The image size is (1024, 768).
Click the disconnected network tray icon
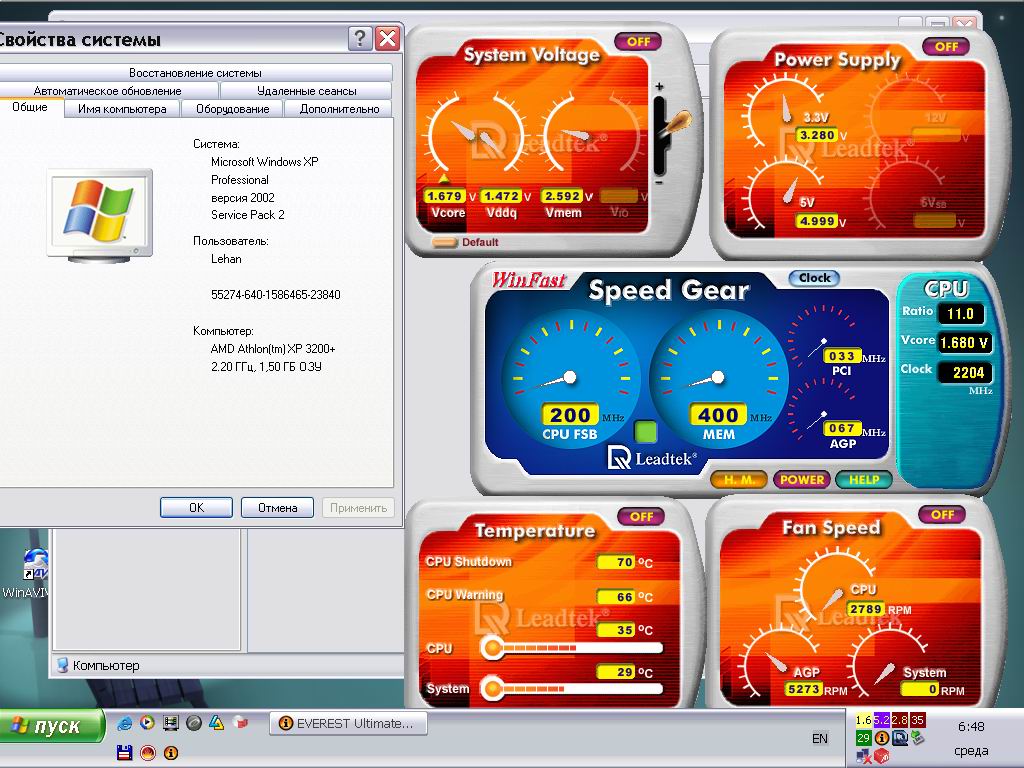[863, 756]
